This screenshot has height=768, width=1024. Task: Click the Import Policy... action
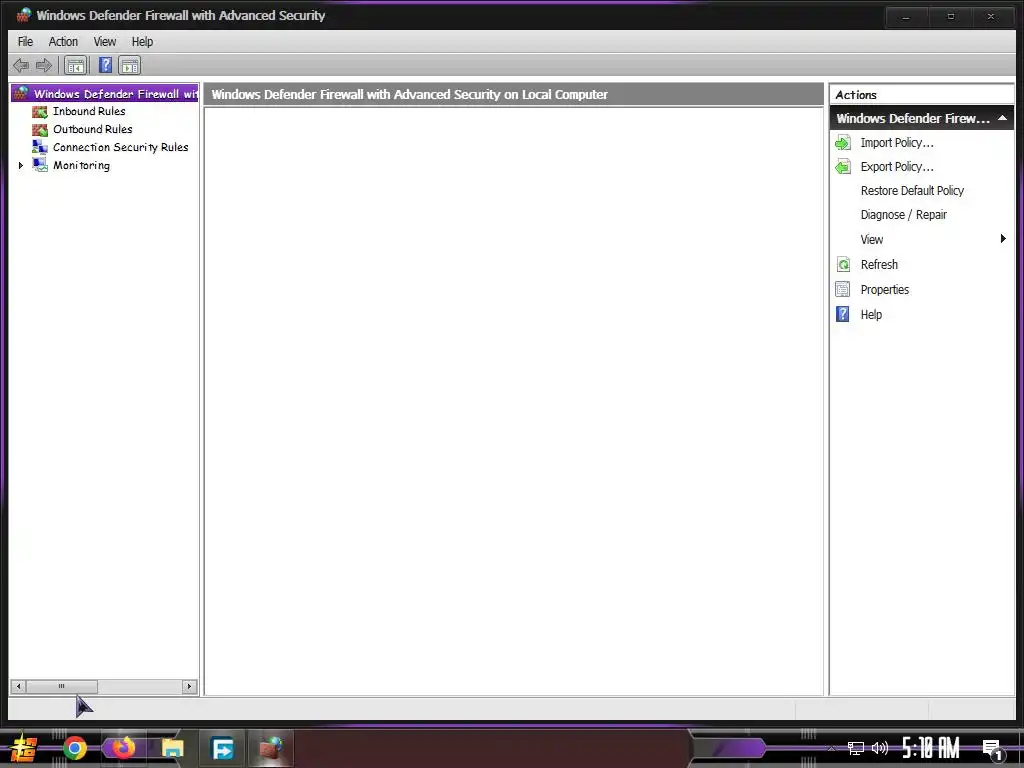point(897,142)
